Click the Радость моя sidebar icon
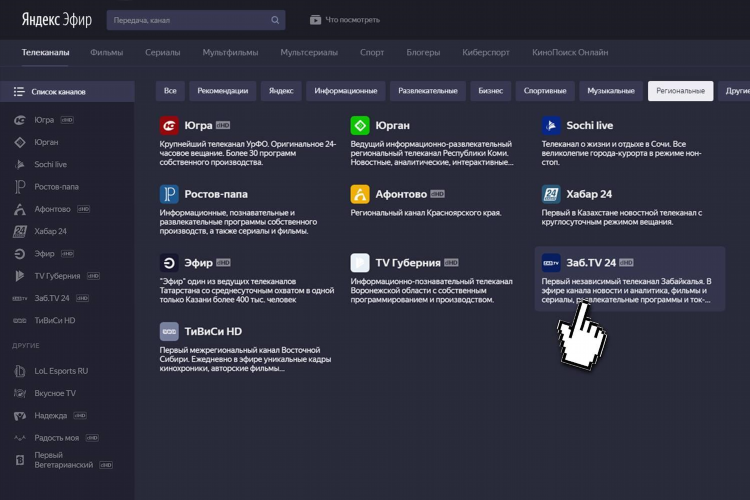The image size is (750, 500). point(20,438)
